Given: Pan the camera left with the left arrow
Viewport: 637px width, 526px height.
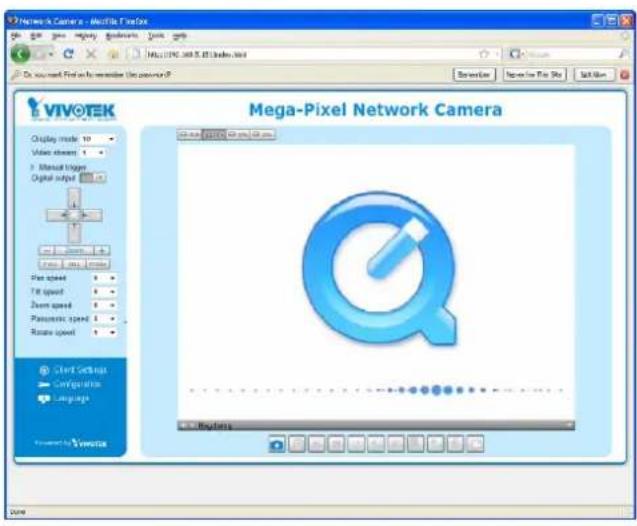Looking at the screenshot, I should click(57, 215).
